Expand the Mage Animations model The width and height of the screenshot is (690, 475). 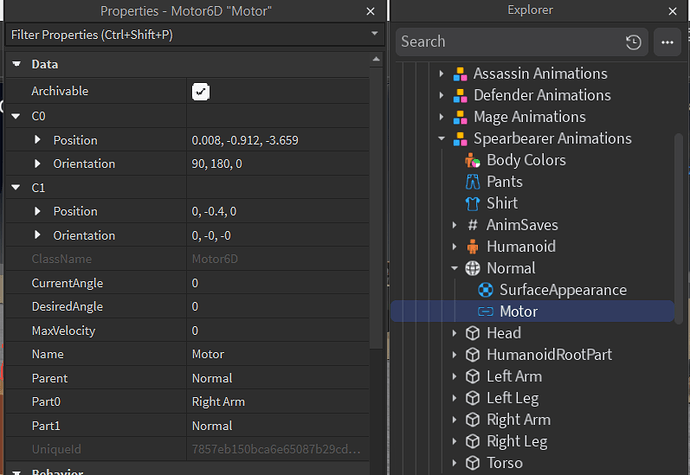point(441,117)
